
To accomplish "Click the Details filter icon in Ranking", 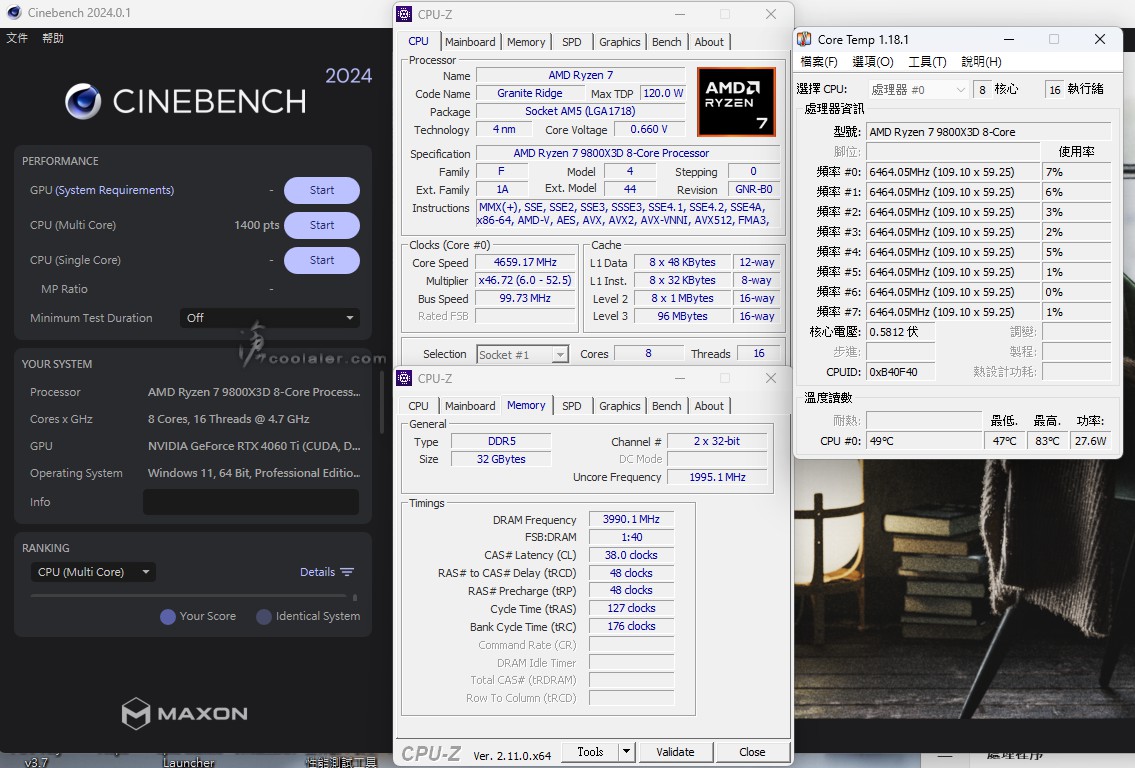I will click(347, 572).
